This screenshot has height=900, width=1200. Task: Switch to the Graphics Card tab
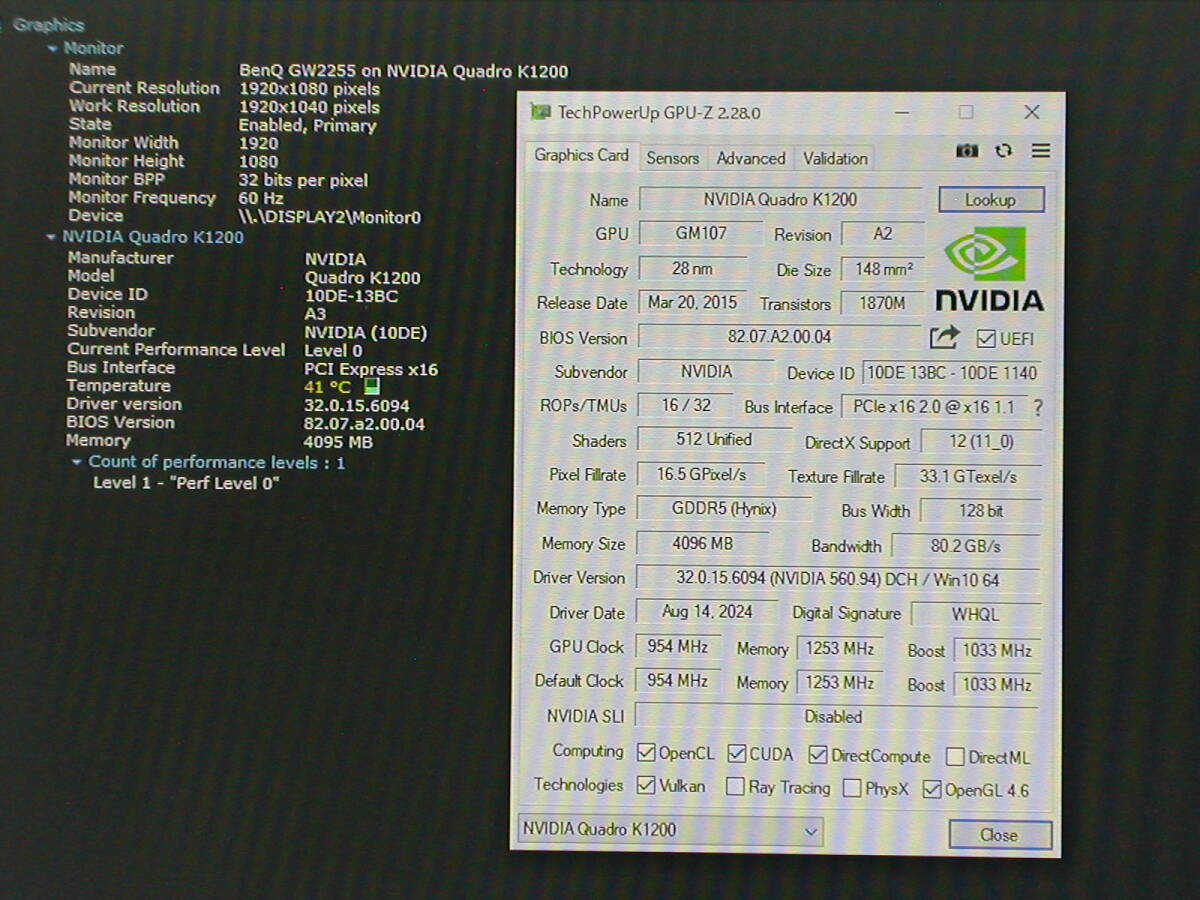point(581,155)
